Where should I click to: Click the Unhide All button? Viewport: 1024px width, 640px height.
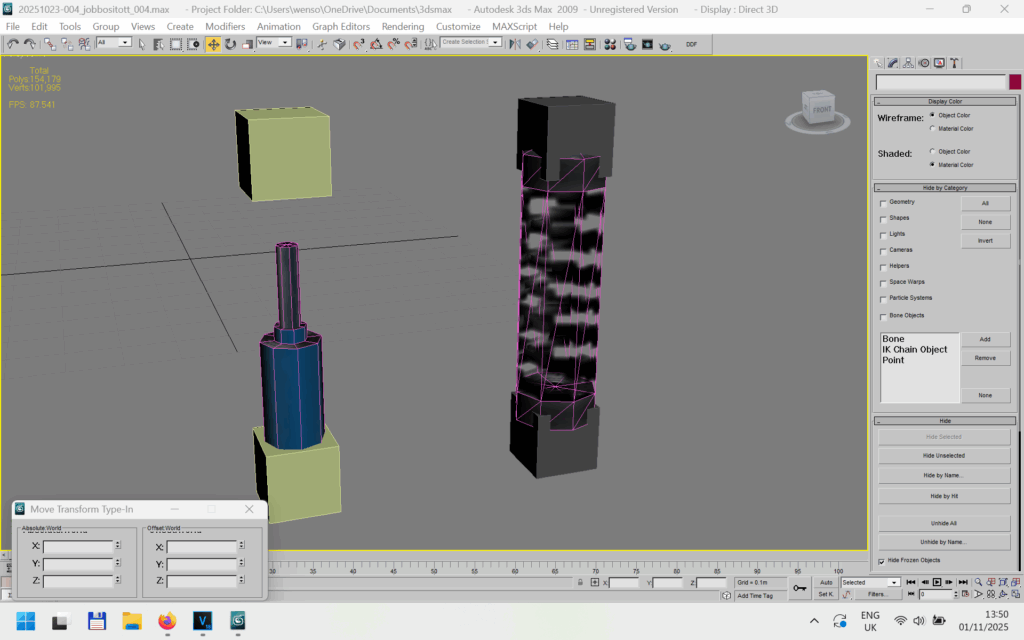tap(944, 523)
